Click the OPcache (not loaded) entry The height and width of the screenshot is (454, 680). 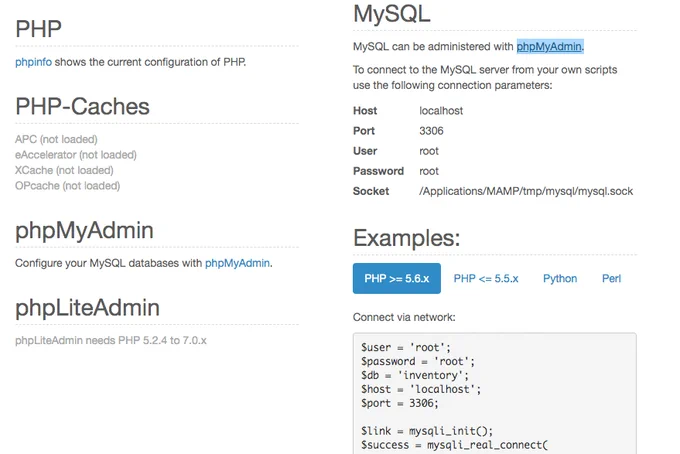click(68, 186)
